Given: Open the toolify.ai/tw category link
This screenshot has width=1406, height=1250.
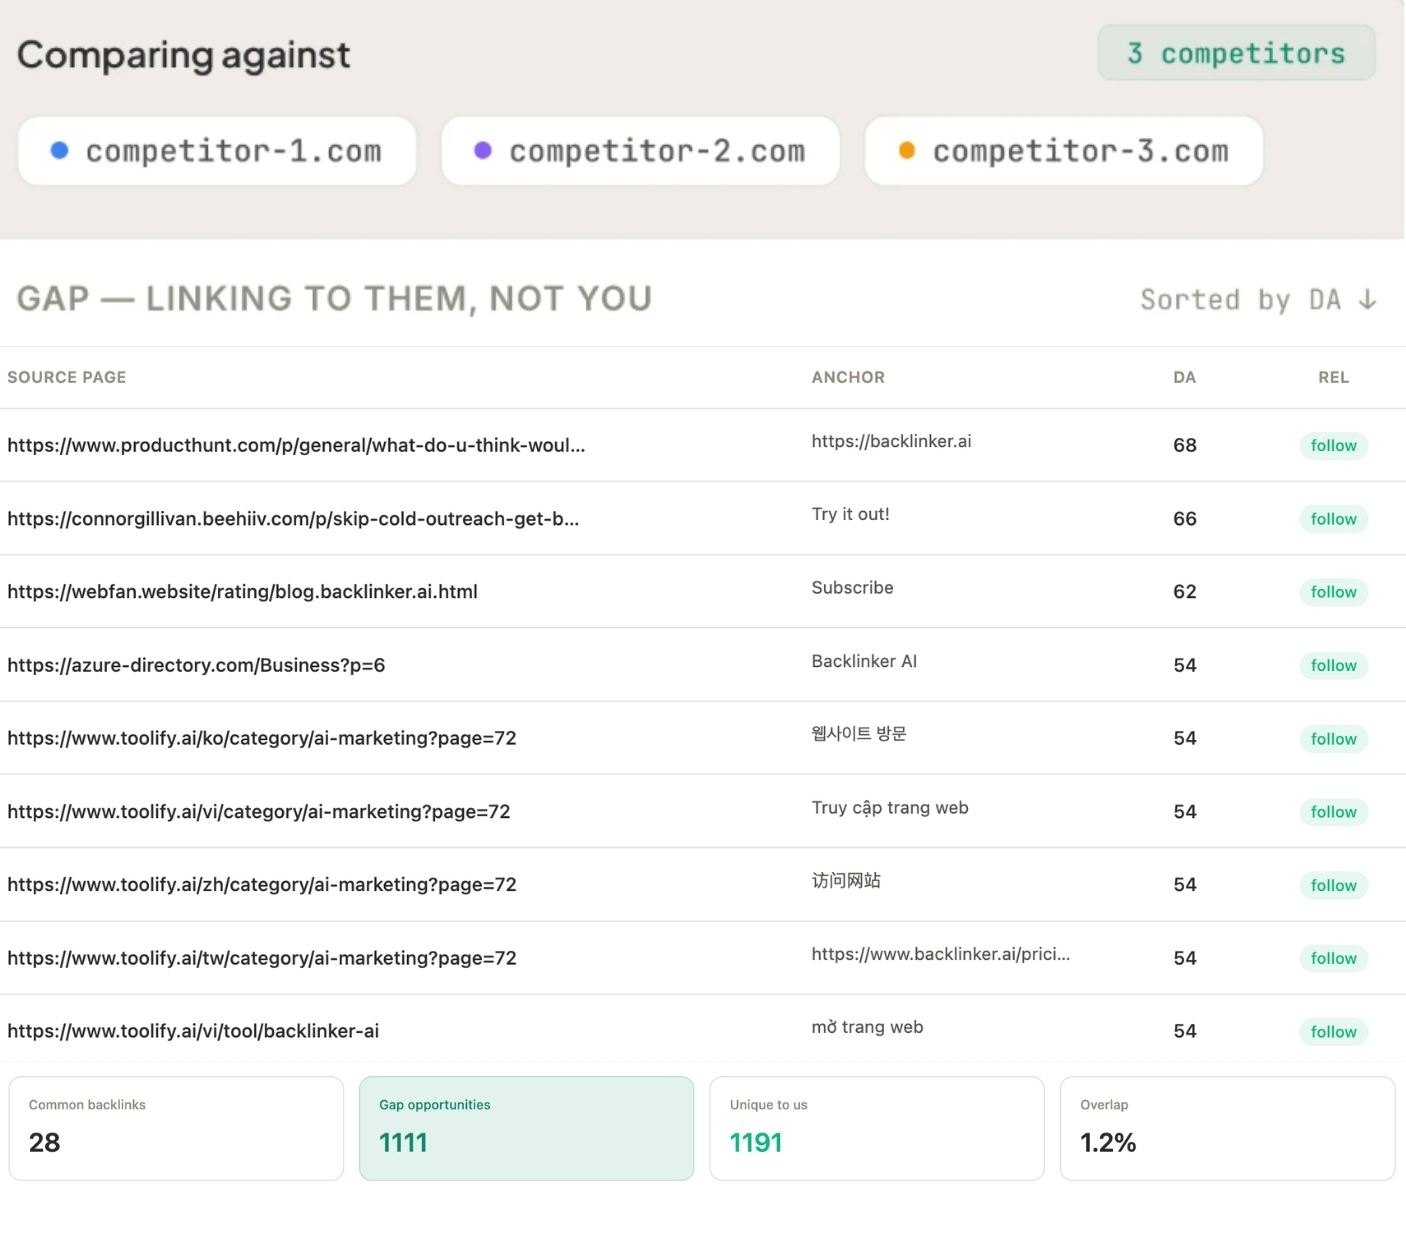Looking at the screenshot, I should point(262,958).
